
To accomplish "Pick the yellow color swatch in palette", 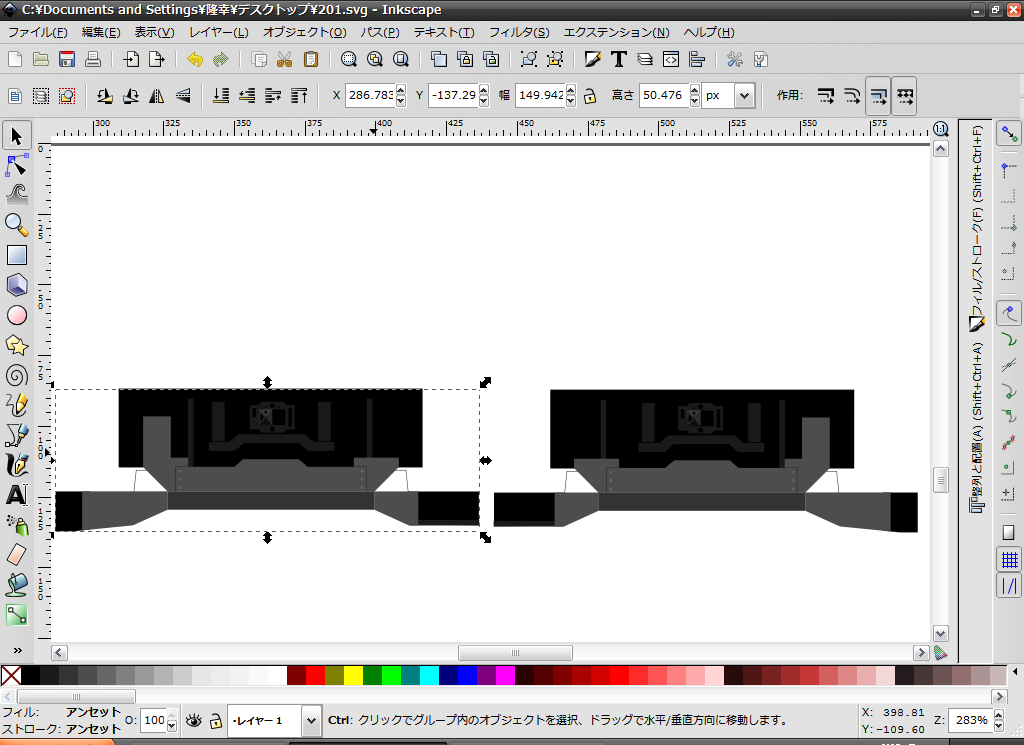I will [x=353, y=675].
